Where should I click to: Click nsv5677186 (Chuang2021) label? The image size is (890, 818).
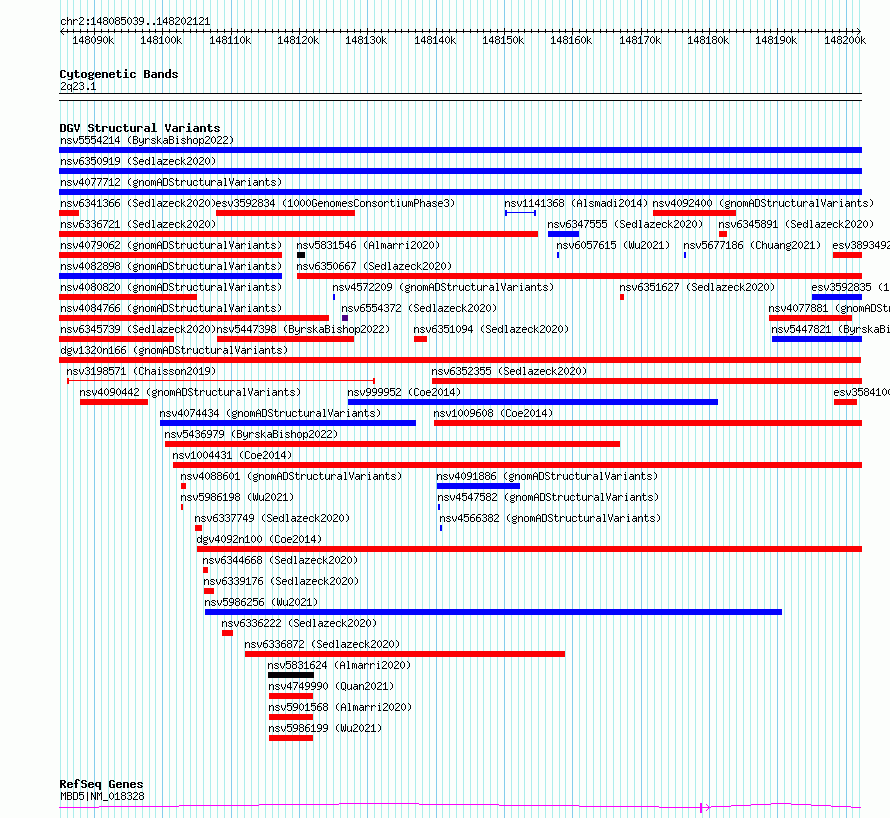[x=752, y=245]
